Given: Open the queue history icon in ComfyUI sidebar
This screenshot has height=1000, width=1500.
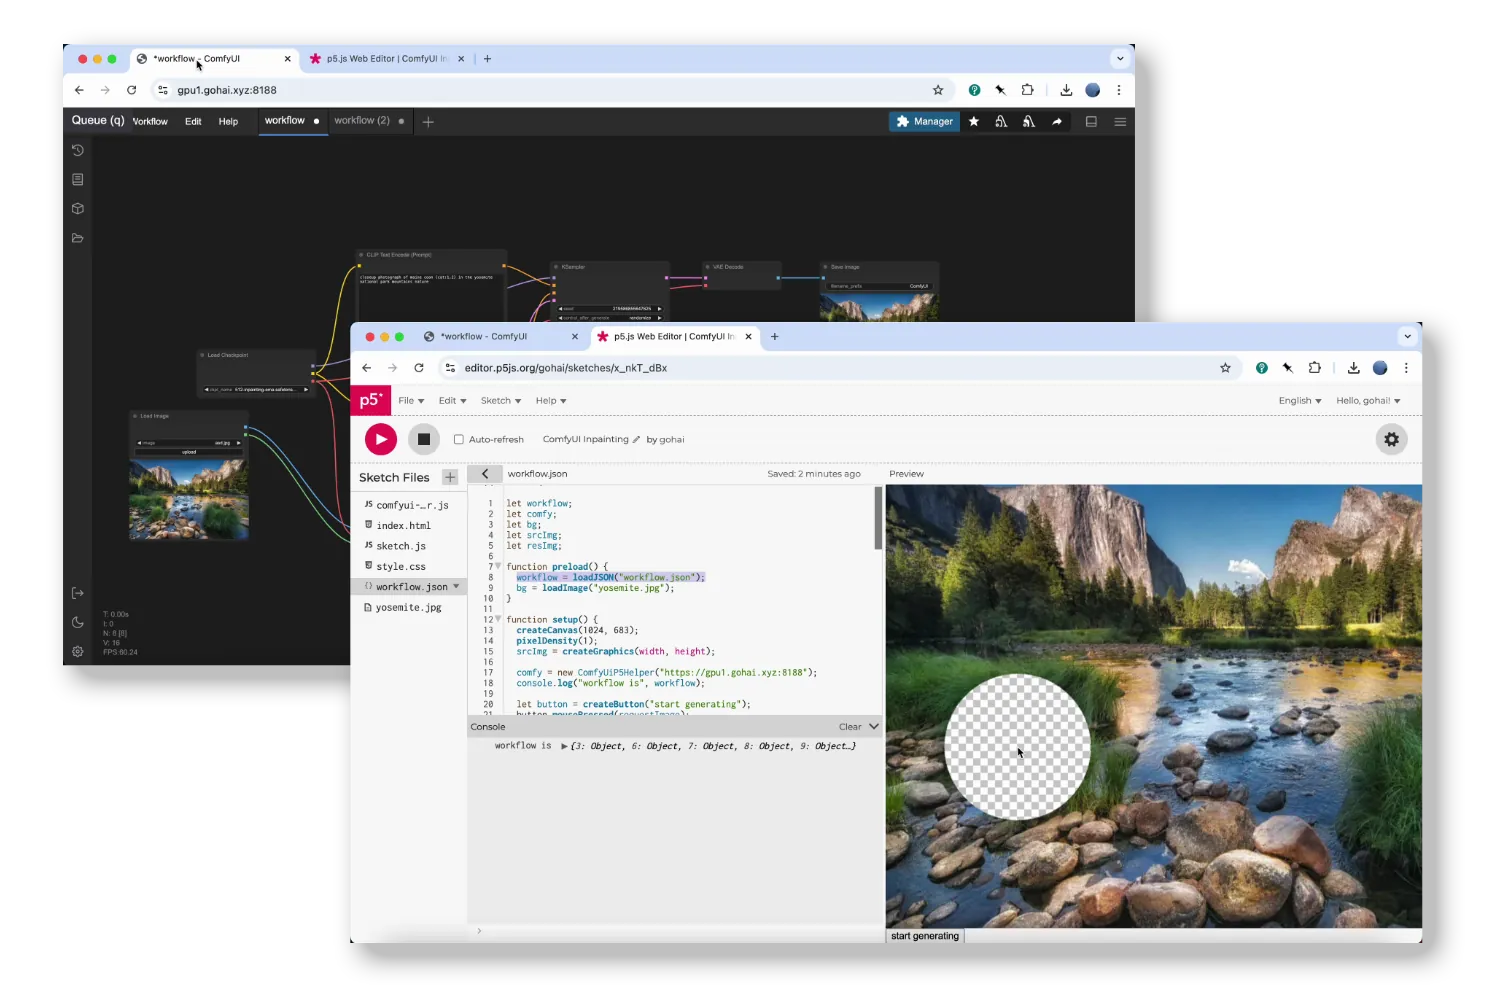Looking at the screenshot, I should click(x=77, y=150).
